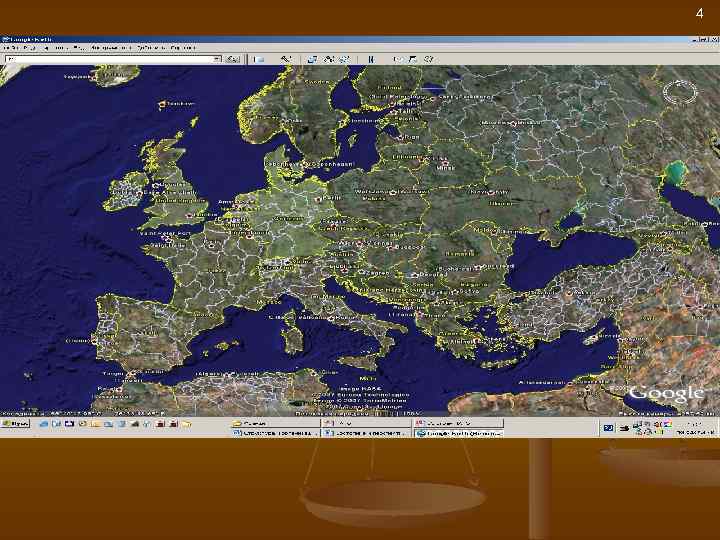Click the blue language indicator in tray
The image size is (720, 540).
tap(608, 428)
